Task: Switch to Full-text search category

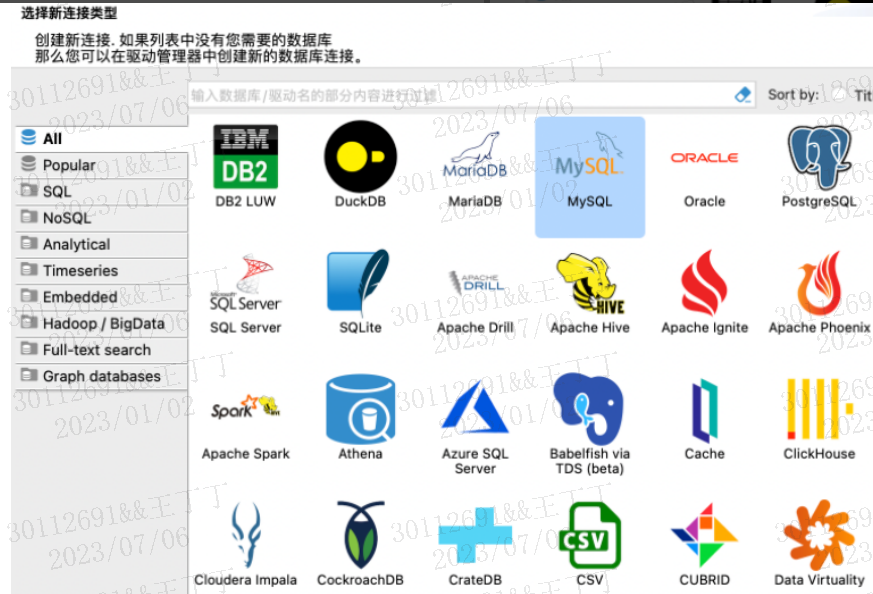Action: click(x=101, y=350)
